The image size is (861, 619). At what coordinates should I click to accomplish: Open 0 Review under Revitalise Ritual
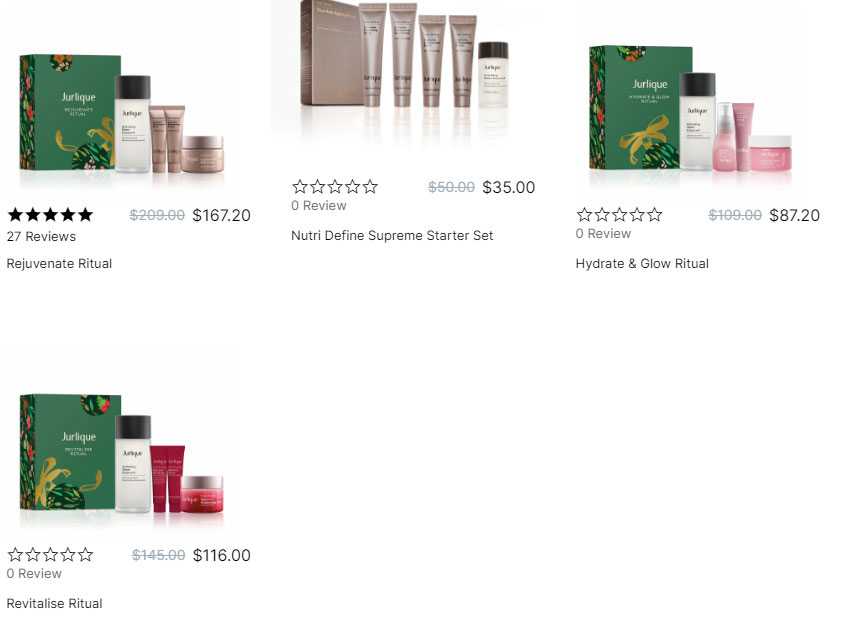tap(34, 574)
